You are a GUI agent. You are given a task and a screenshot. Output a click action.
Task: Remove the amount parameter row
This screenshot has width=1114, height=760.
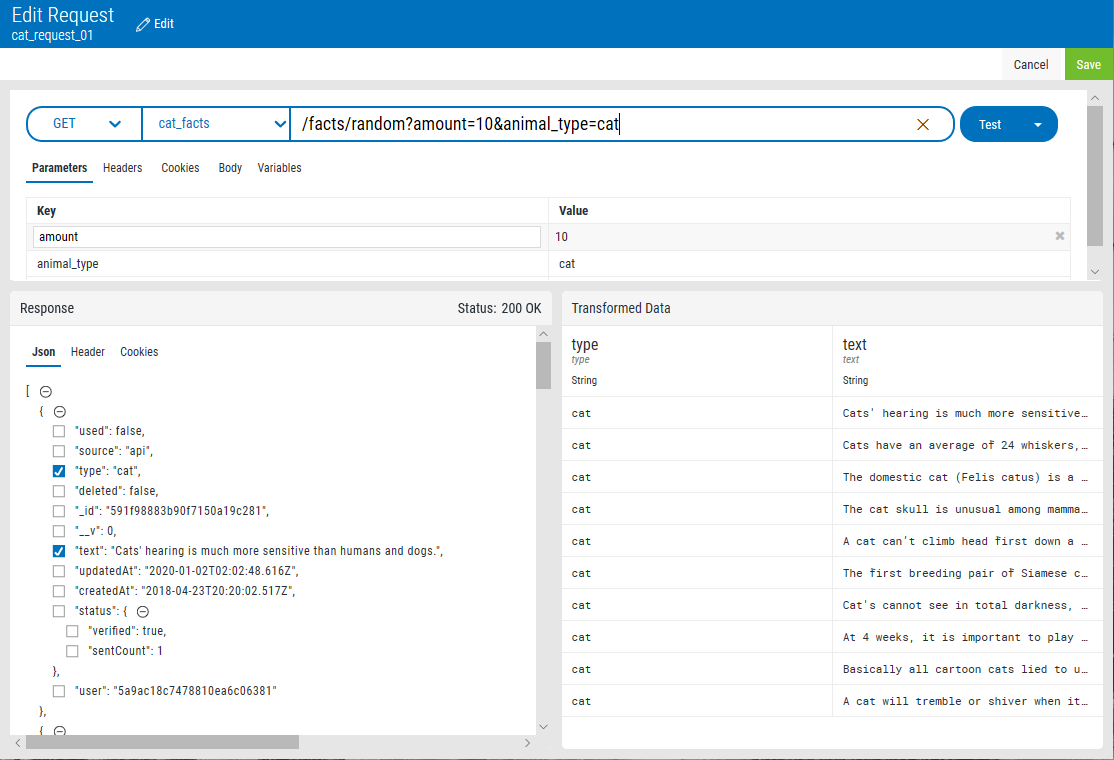point(1059,236)
